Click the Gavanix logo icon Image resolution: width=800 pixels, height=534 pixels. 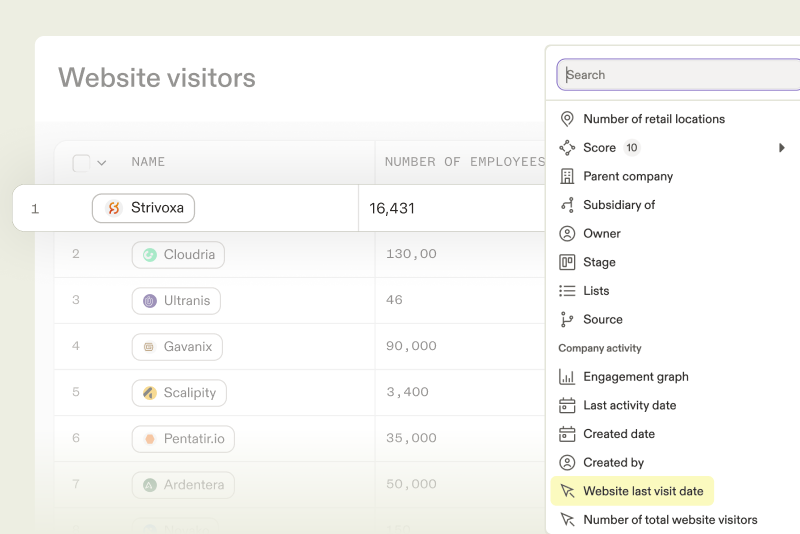coord(149,347)
